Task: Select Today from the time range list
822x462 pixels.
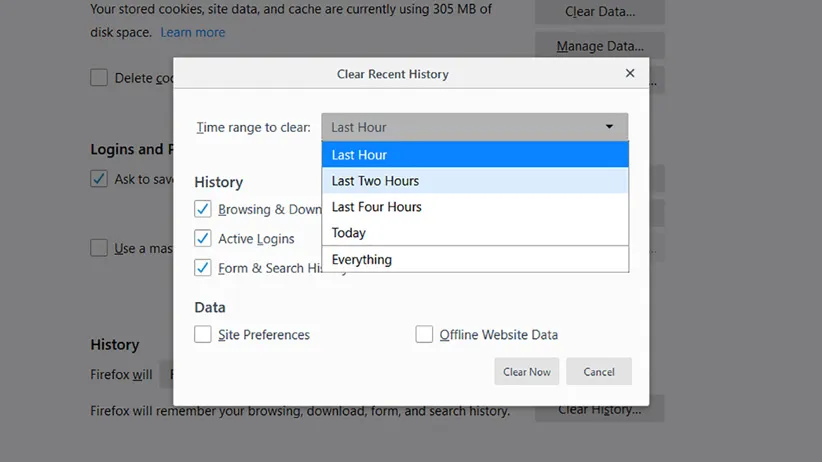Action: tap(475, 233)
